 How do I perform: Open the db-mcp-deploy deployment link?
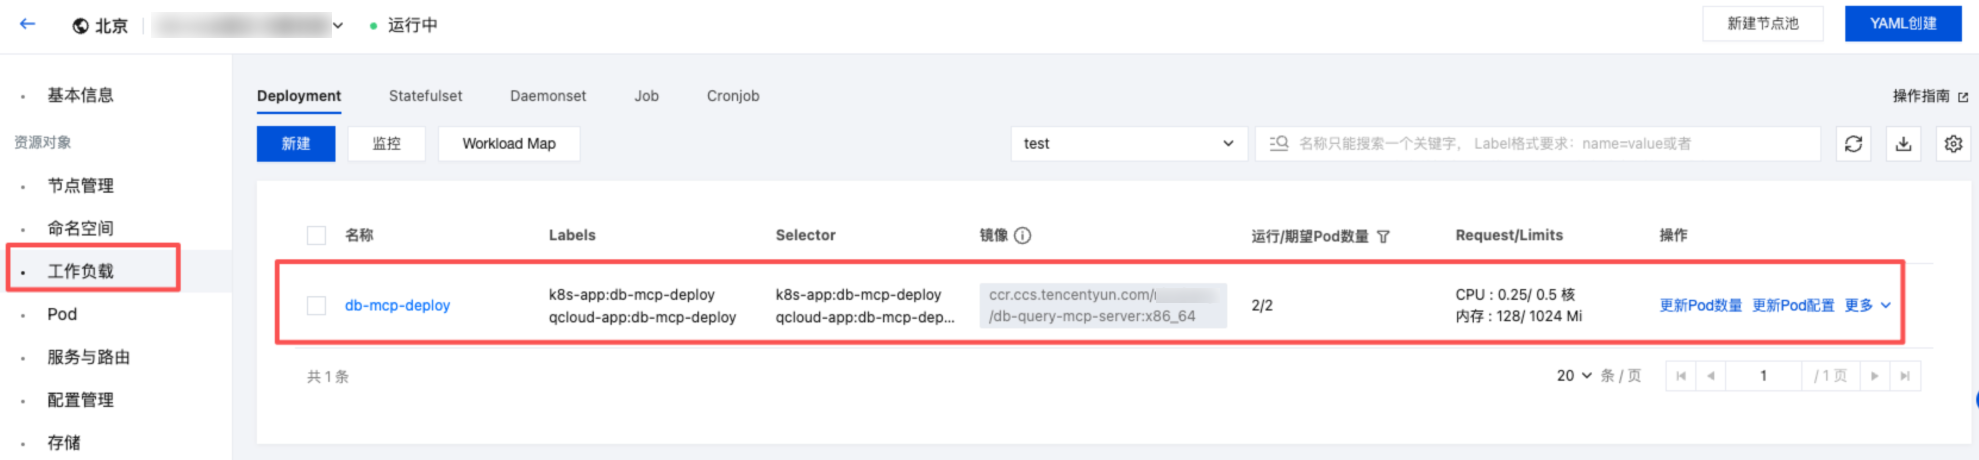click(397, 306)
